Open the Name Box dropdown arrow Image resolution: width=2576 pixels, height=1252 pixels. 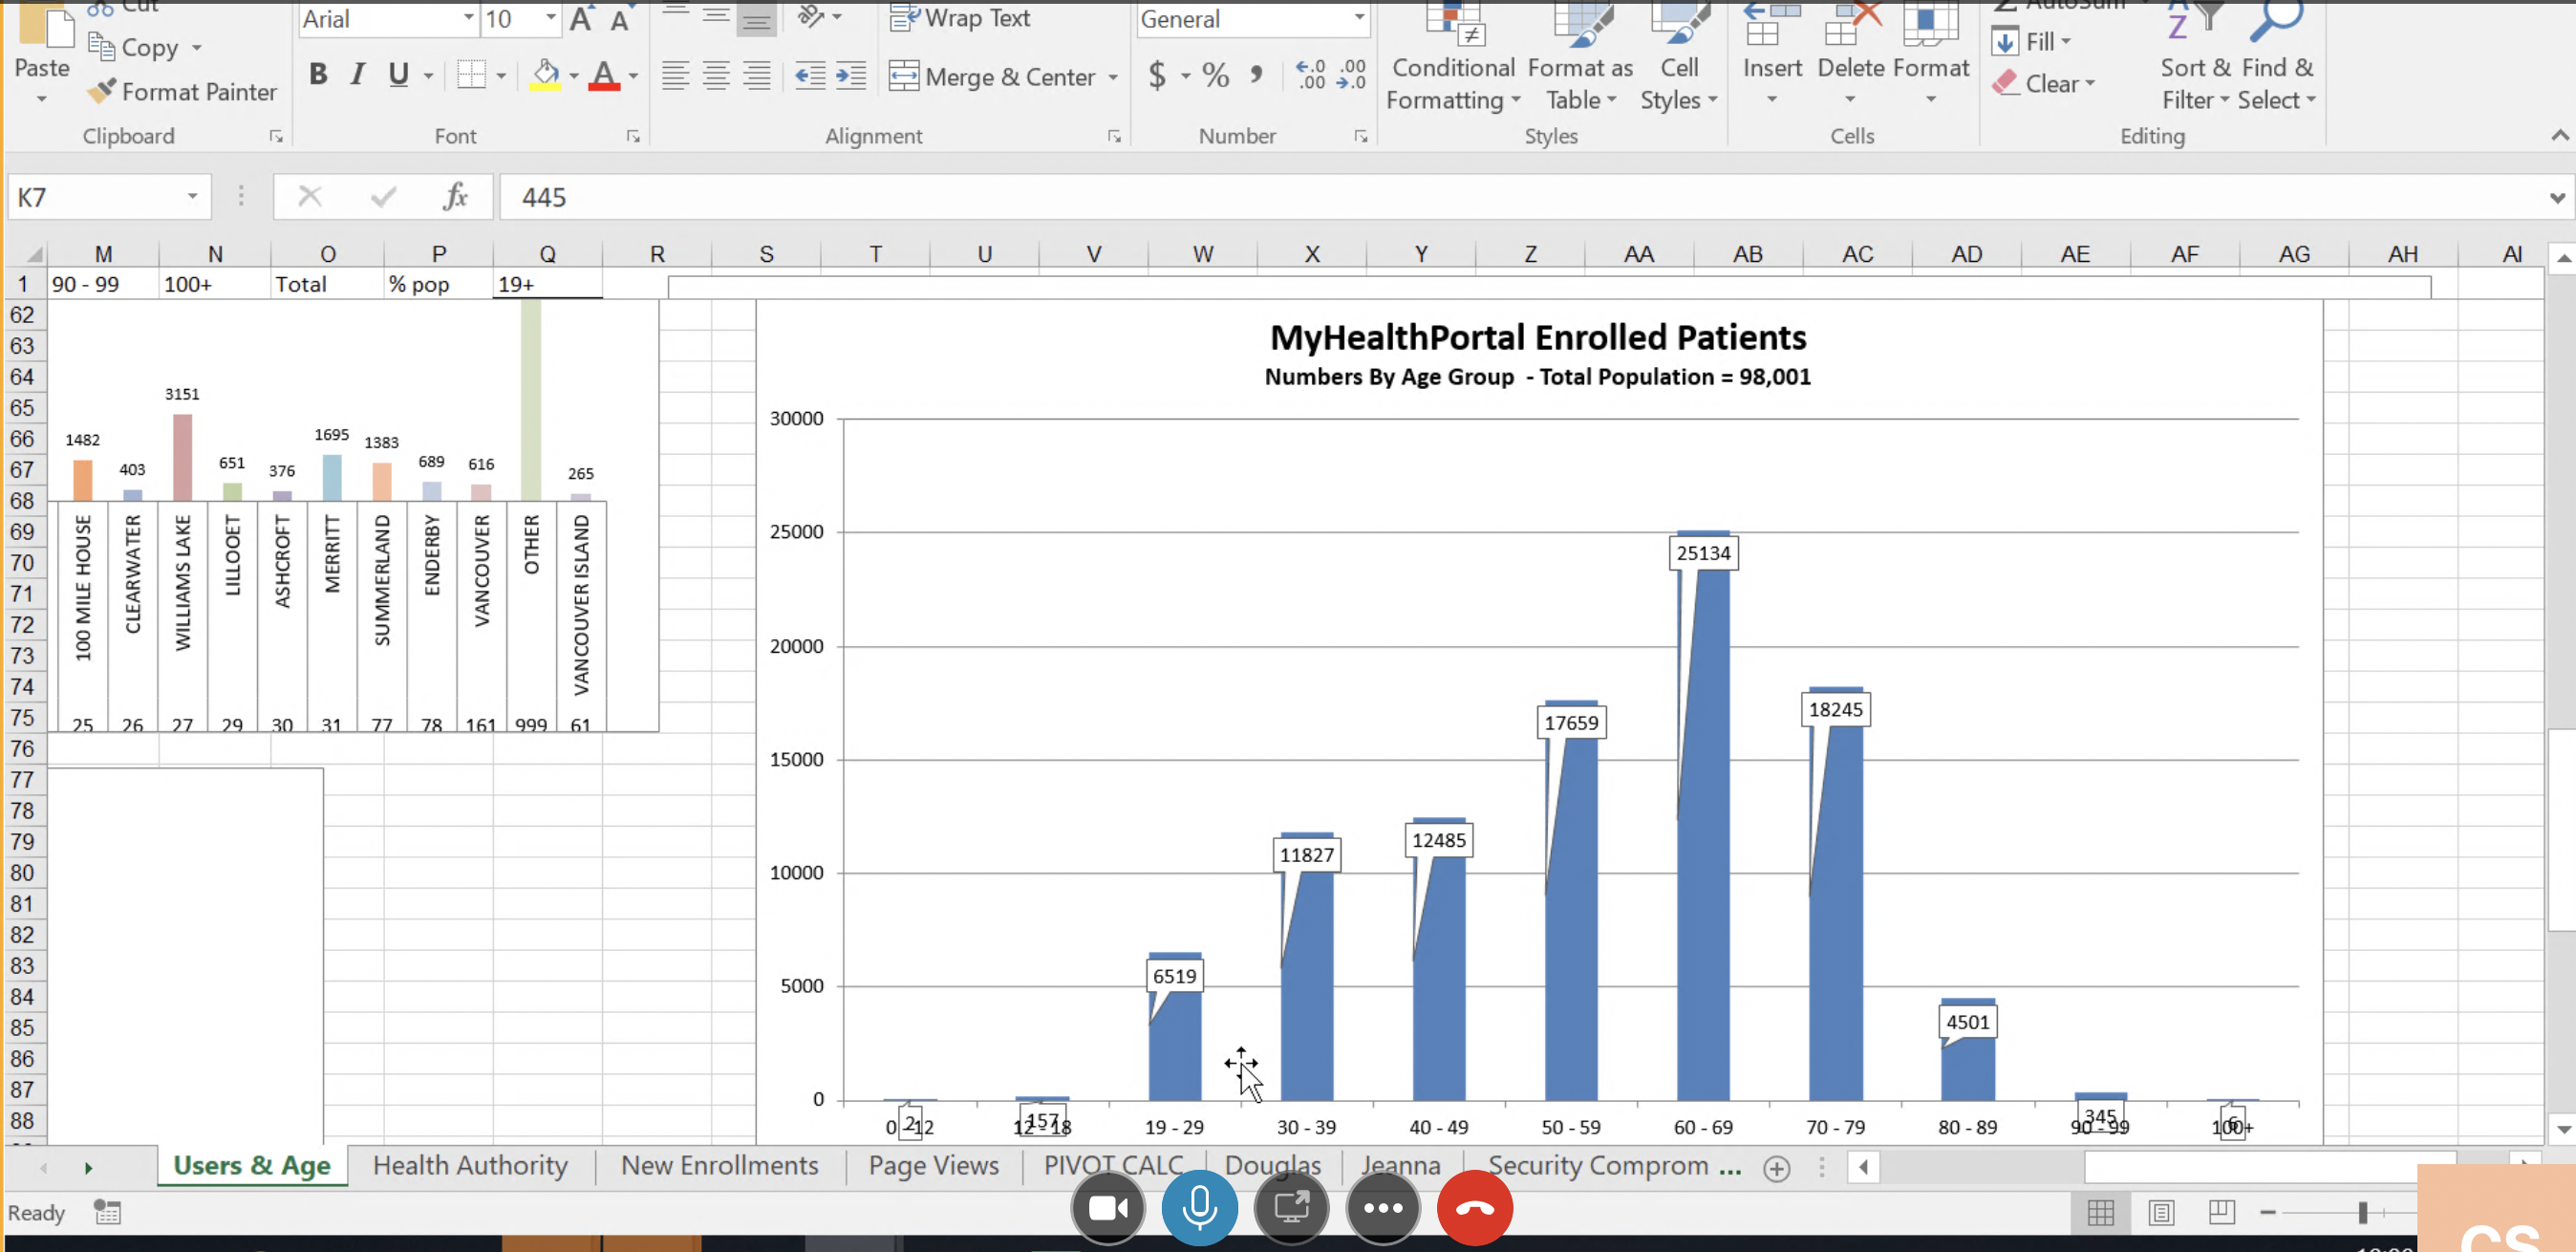point(192,197)
